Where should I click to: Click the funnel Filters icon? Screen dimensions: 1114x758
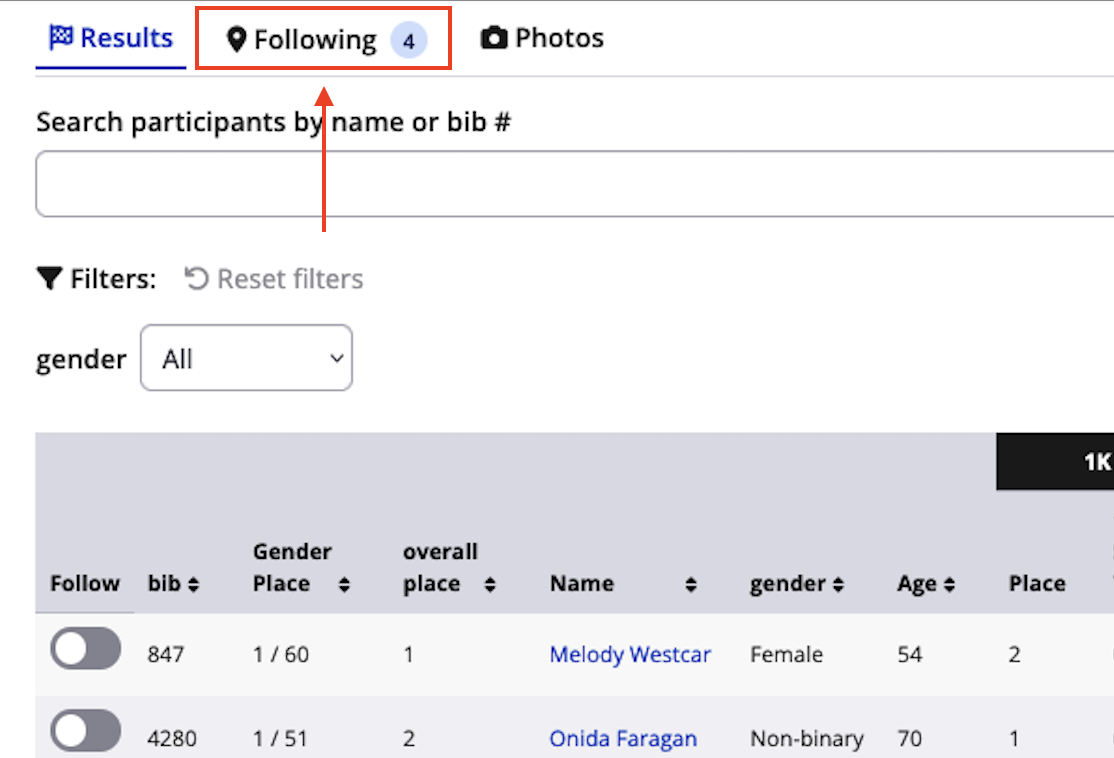coord(49,278)
